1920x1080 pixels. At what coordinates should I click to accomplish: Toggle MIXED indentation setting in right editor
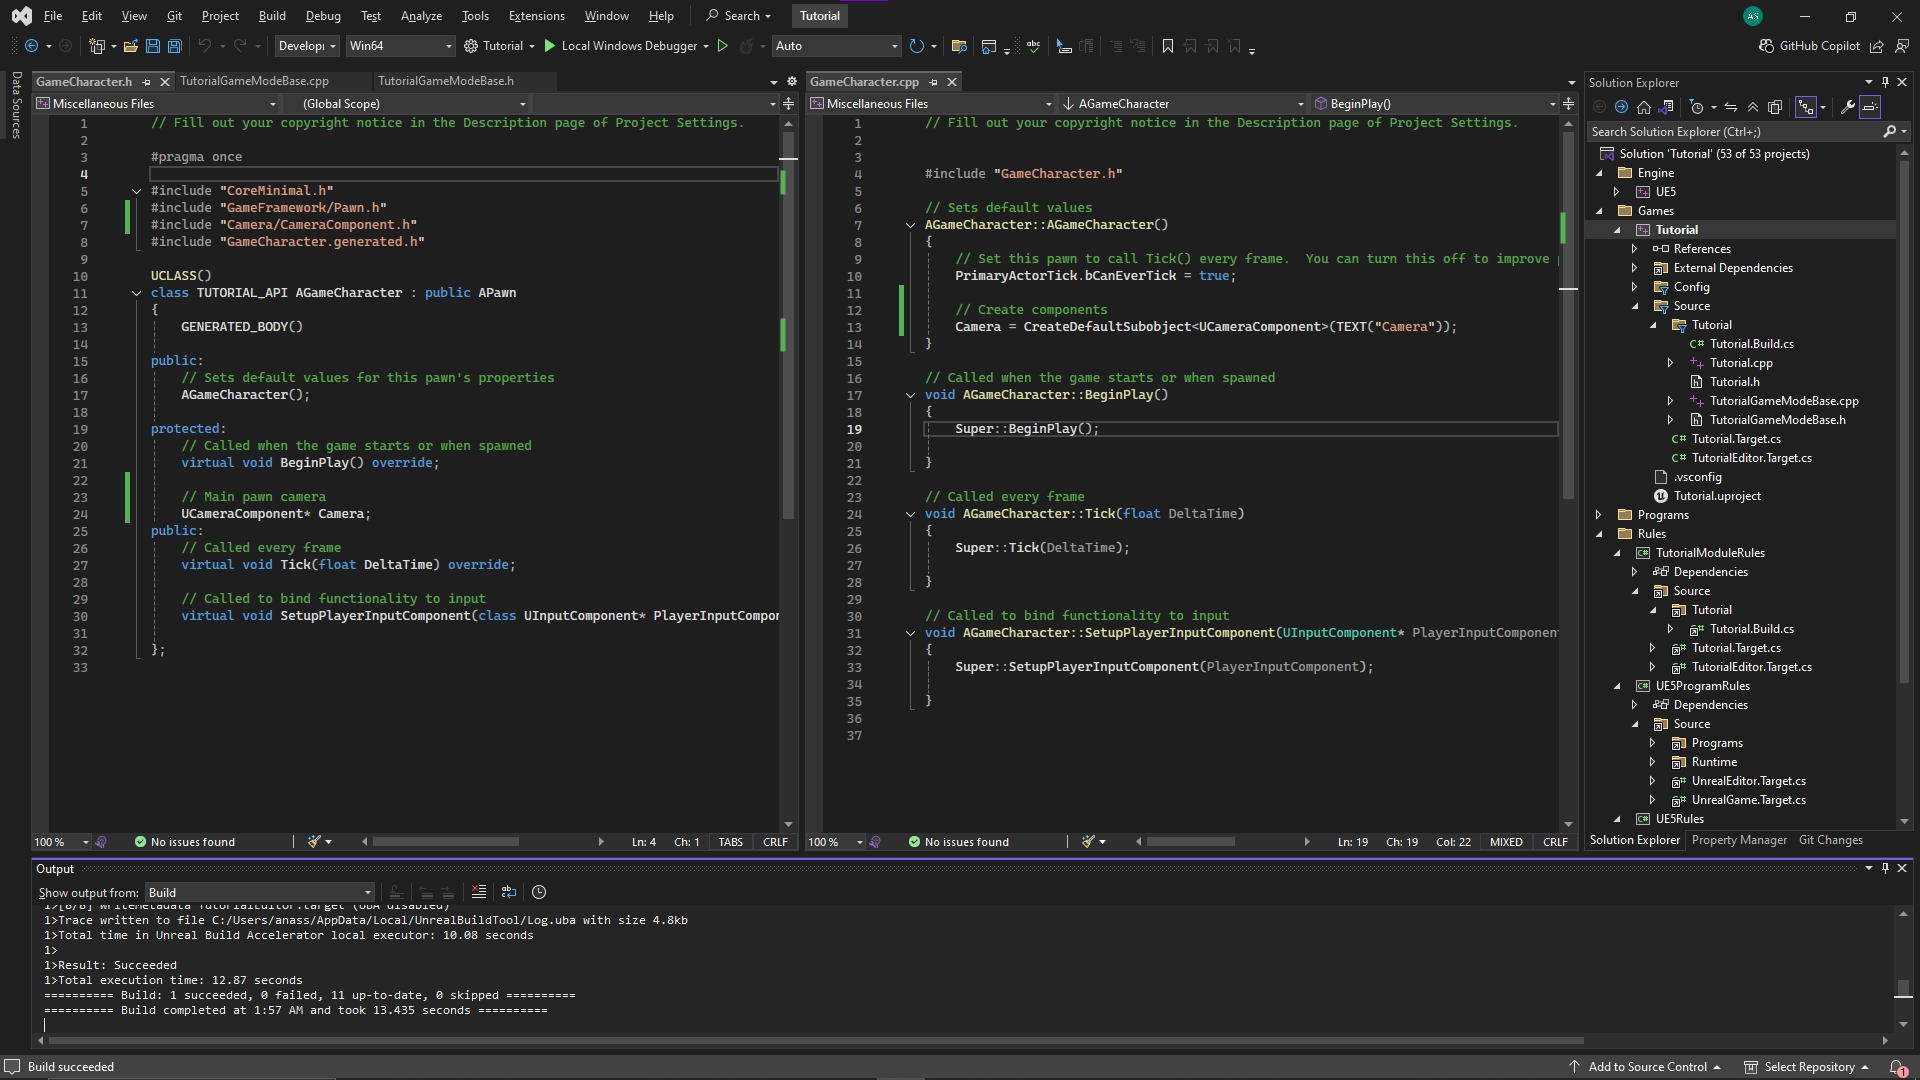click(x=1506, y=842)
